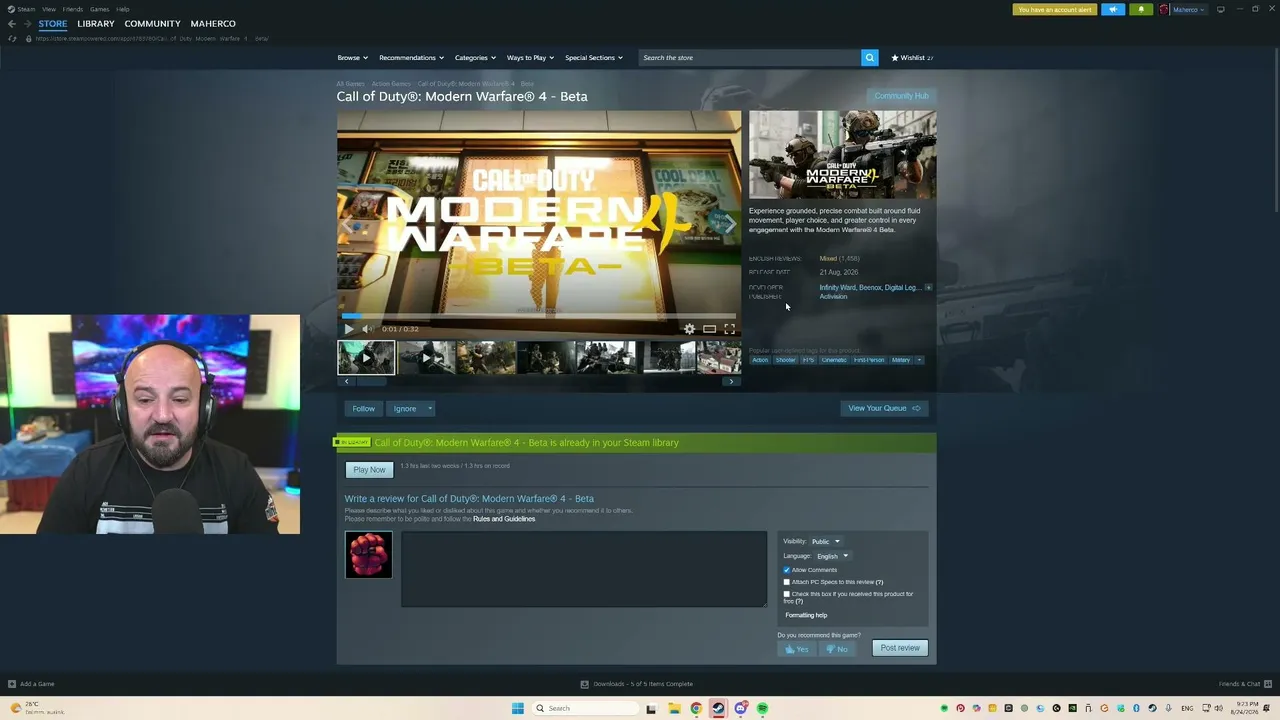1280x720 pixels.
Task: Click the Formatting help link
Action: [806, 616]
